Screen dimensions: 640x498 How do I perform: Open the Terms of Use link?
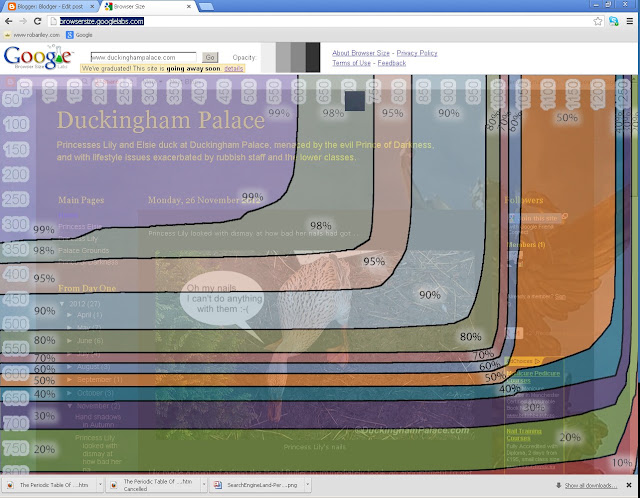pos(351,63)
